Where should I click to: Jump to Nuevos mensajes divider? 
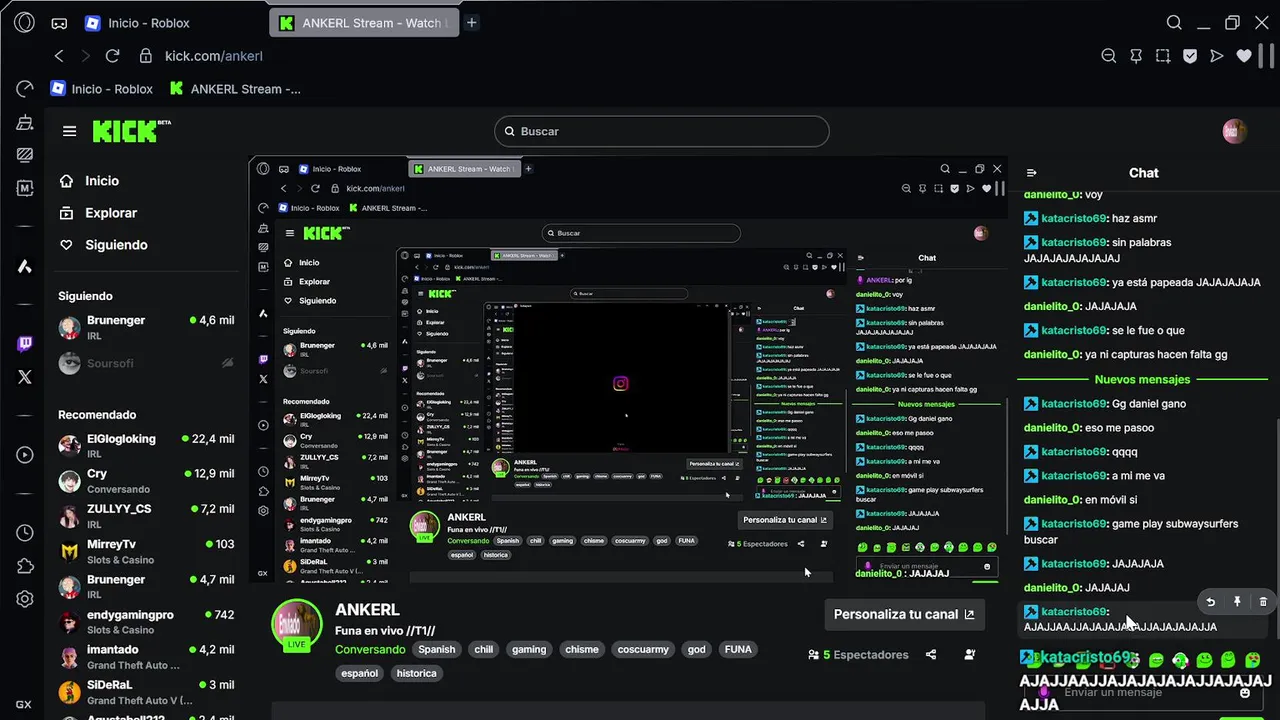coord(1142,379)
